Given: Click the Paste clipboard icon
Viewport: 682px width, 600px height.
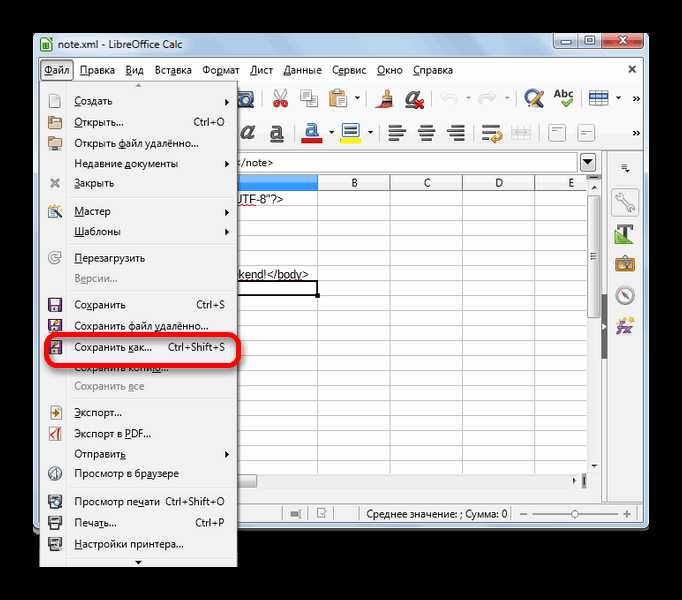Looking at the screenshot, I should click(338, 98).
